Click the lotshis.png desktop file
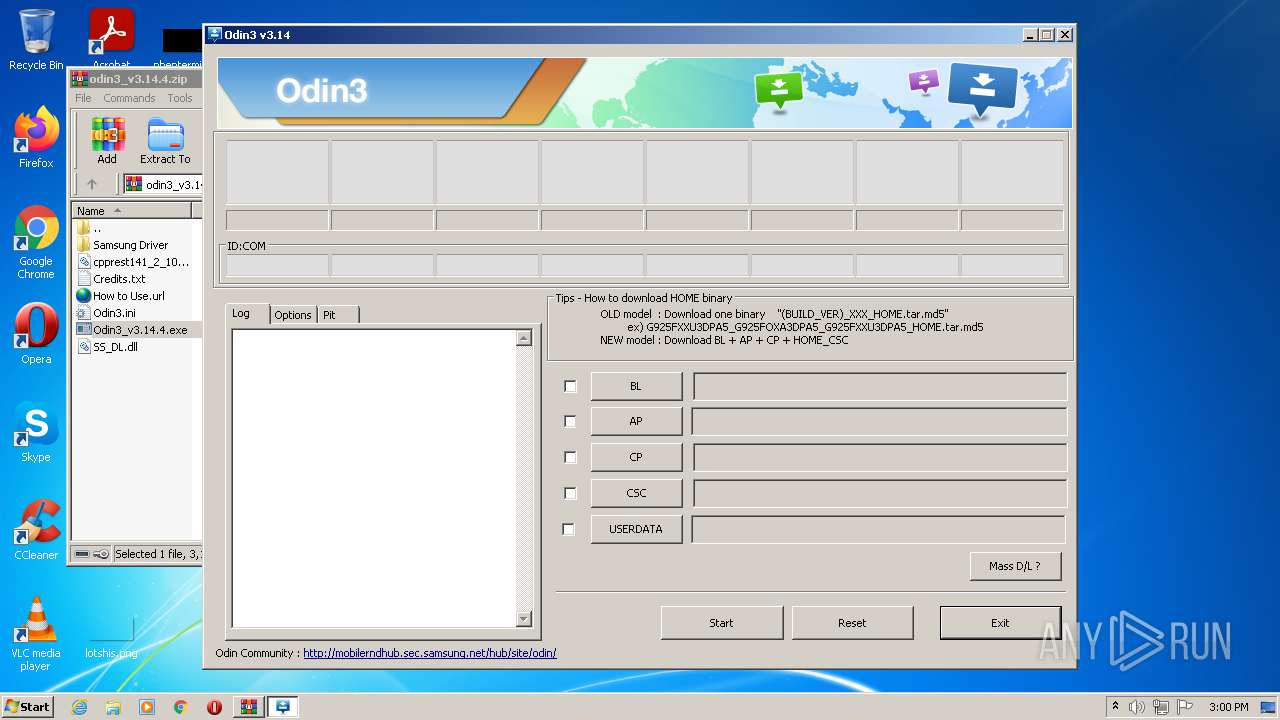The image size is (1280, 720). [x=111, y=633]
